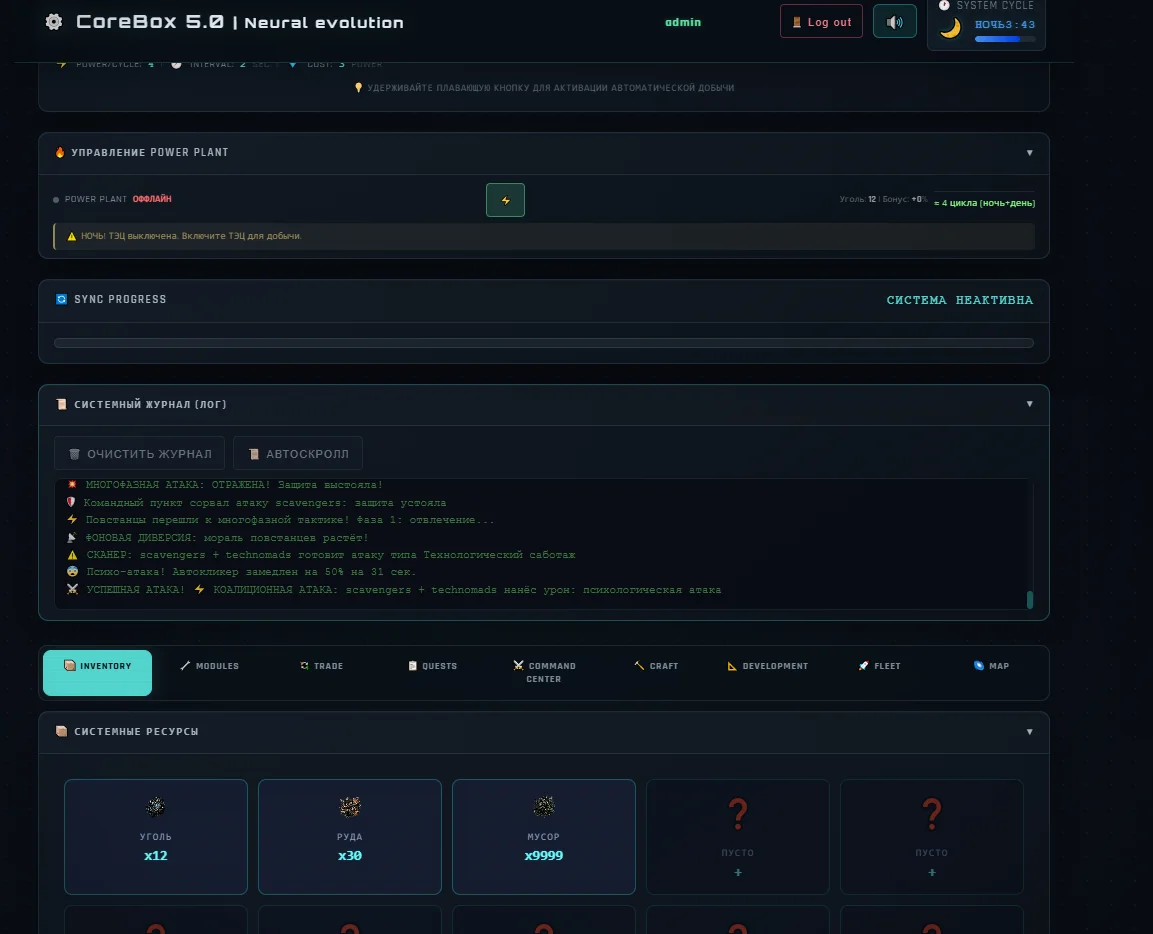
Task: Click the warning icon on Сканер log line
Action: coord(72,555)
